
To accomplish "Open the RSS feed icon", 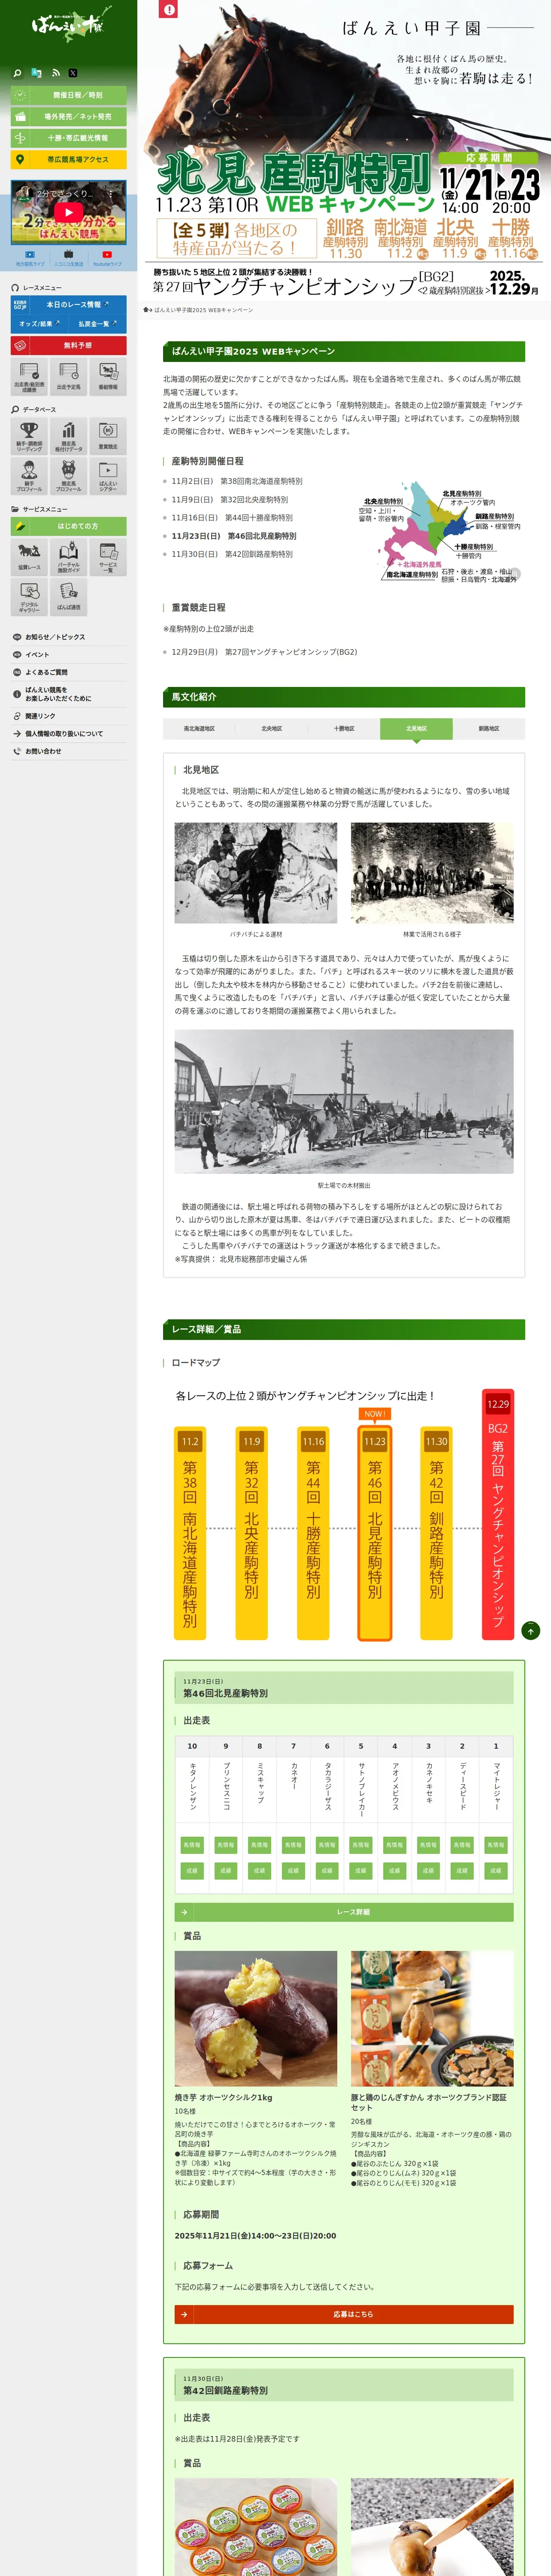I will point(56,73).
